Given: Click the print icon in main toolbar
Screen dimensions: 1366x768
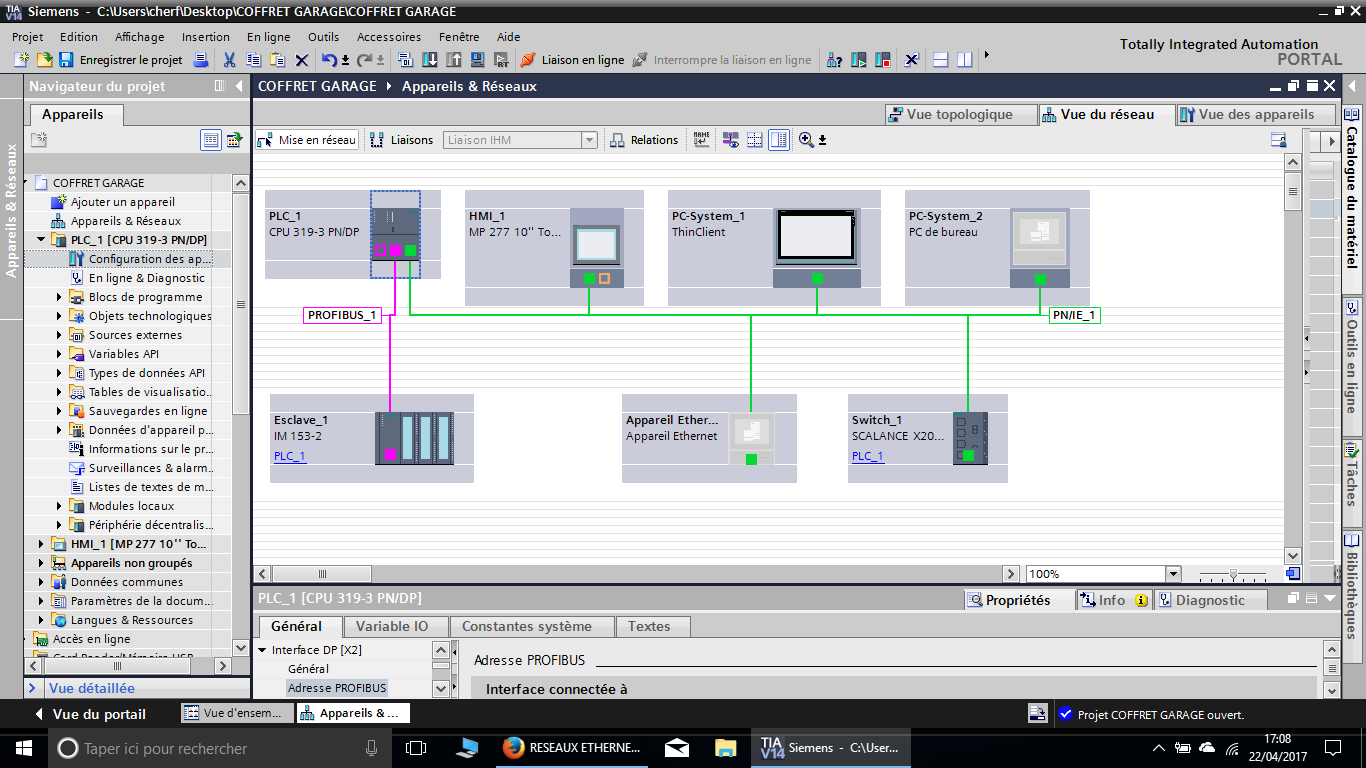Looking at the screenshot, I should (200, 60).
